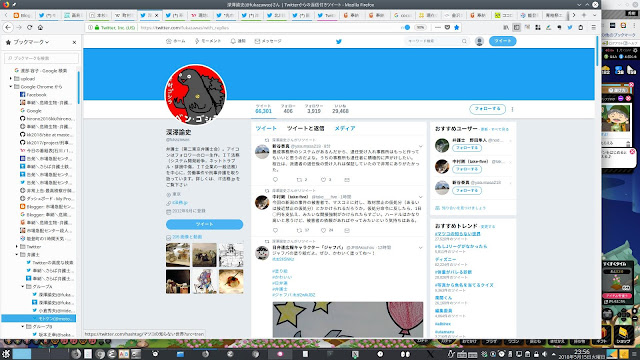Screen dimensions: 640x360
Task: Go back with the browser back arrow
Action: (8, 27)
